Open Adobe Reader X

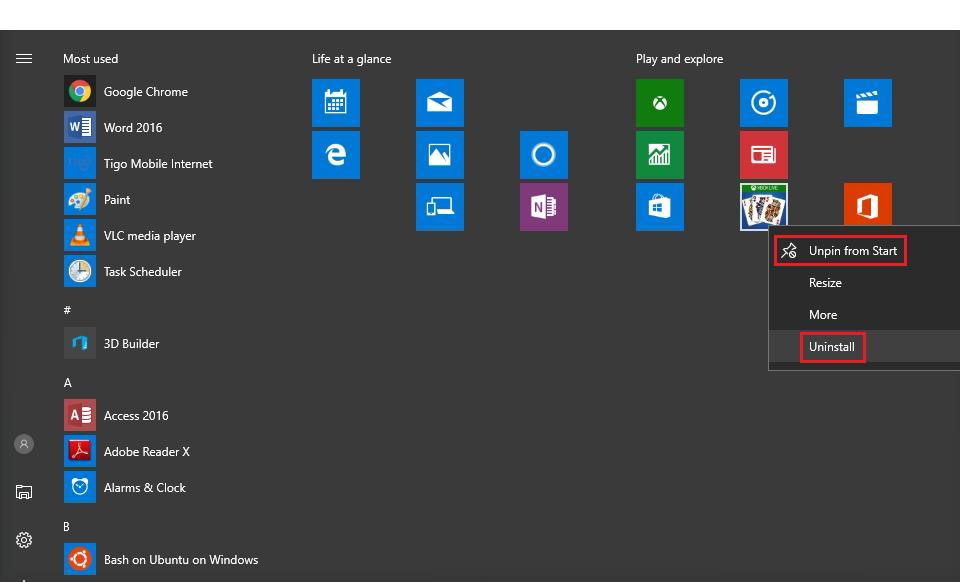(x=127, y=452)
